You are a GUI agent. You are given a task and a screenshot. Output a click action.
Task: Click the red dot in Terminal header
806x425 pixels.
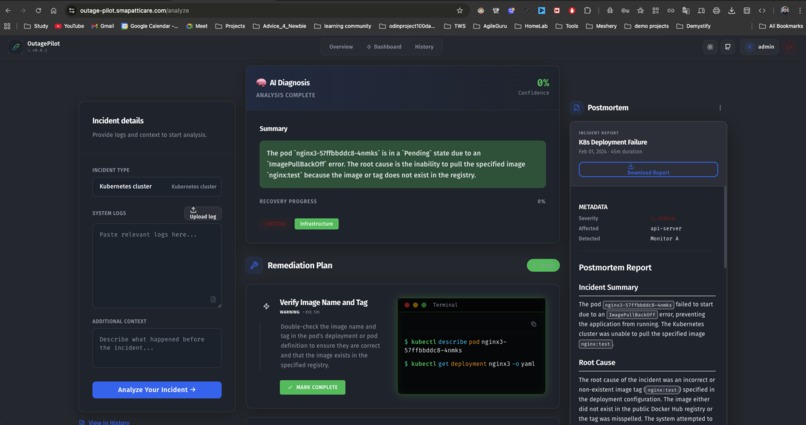(407, 305)
